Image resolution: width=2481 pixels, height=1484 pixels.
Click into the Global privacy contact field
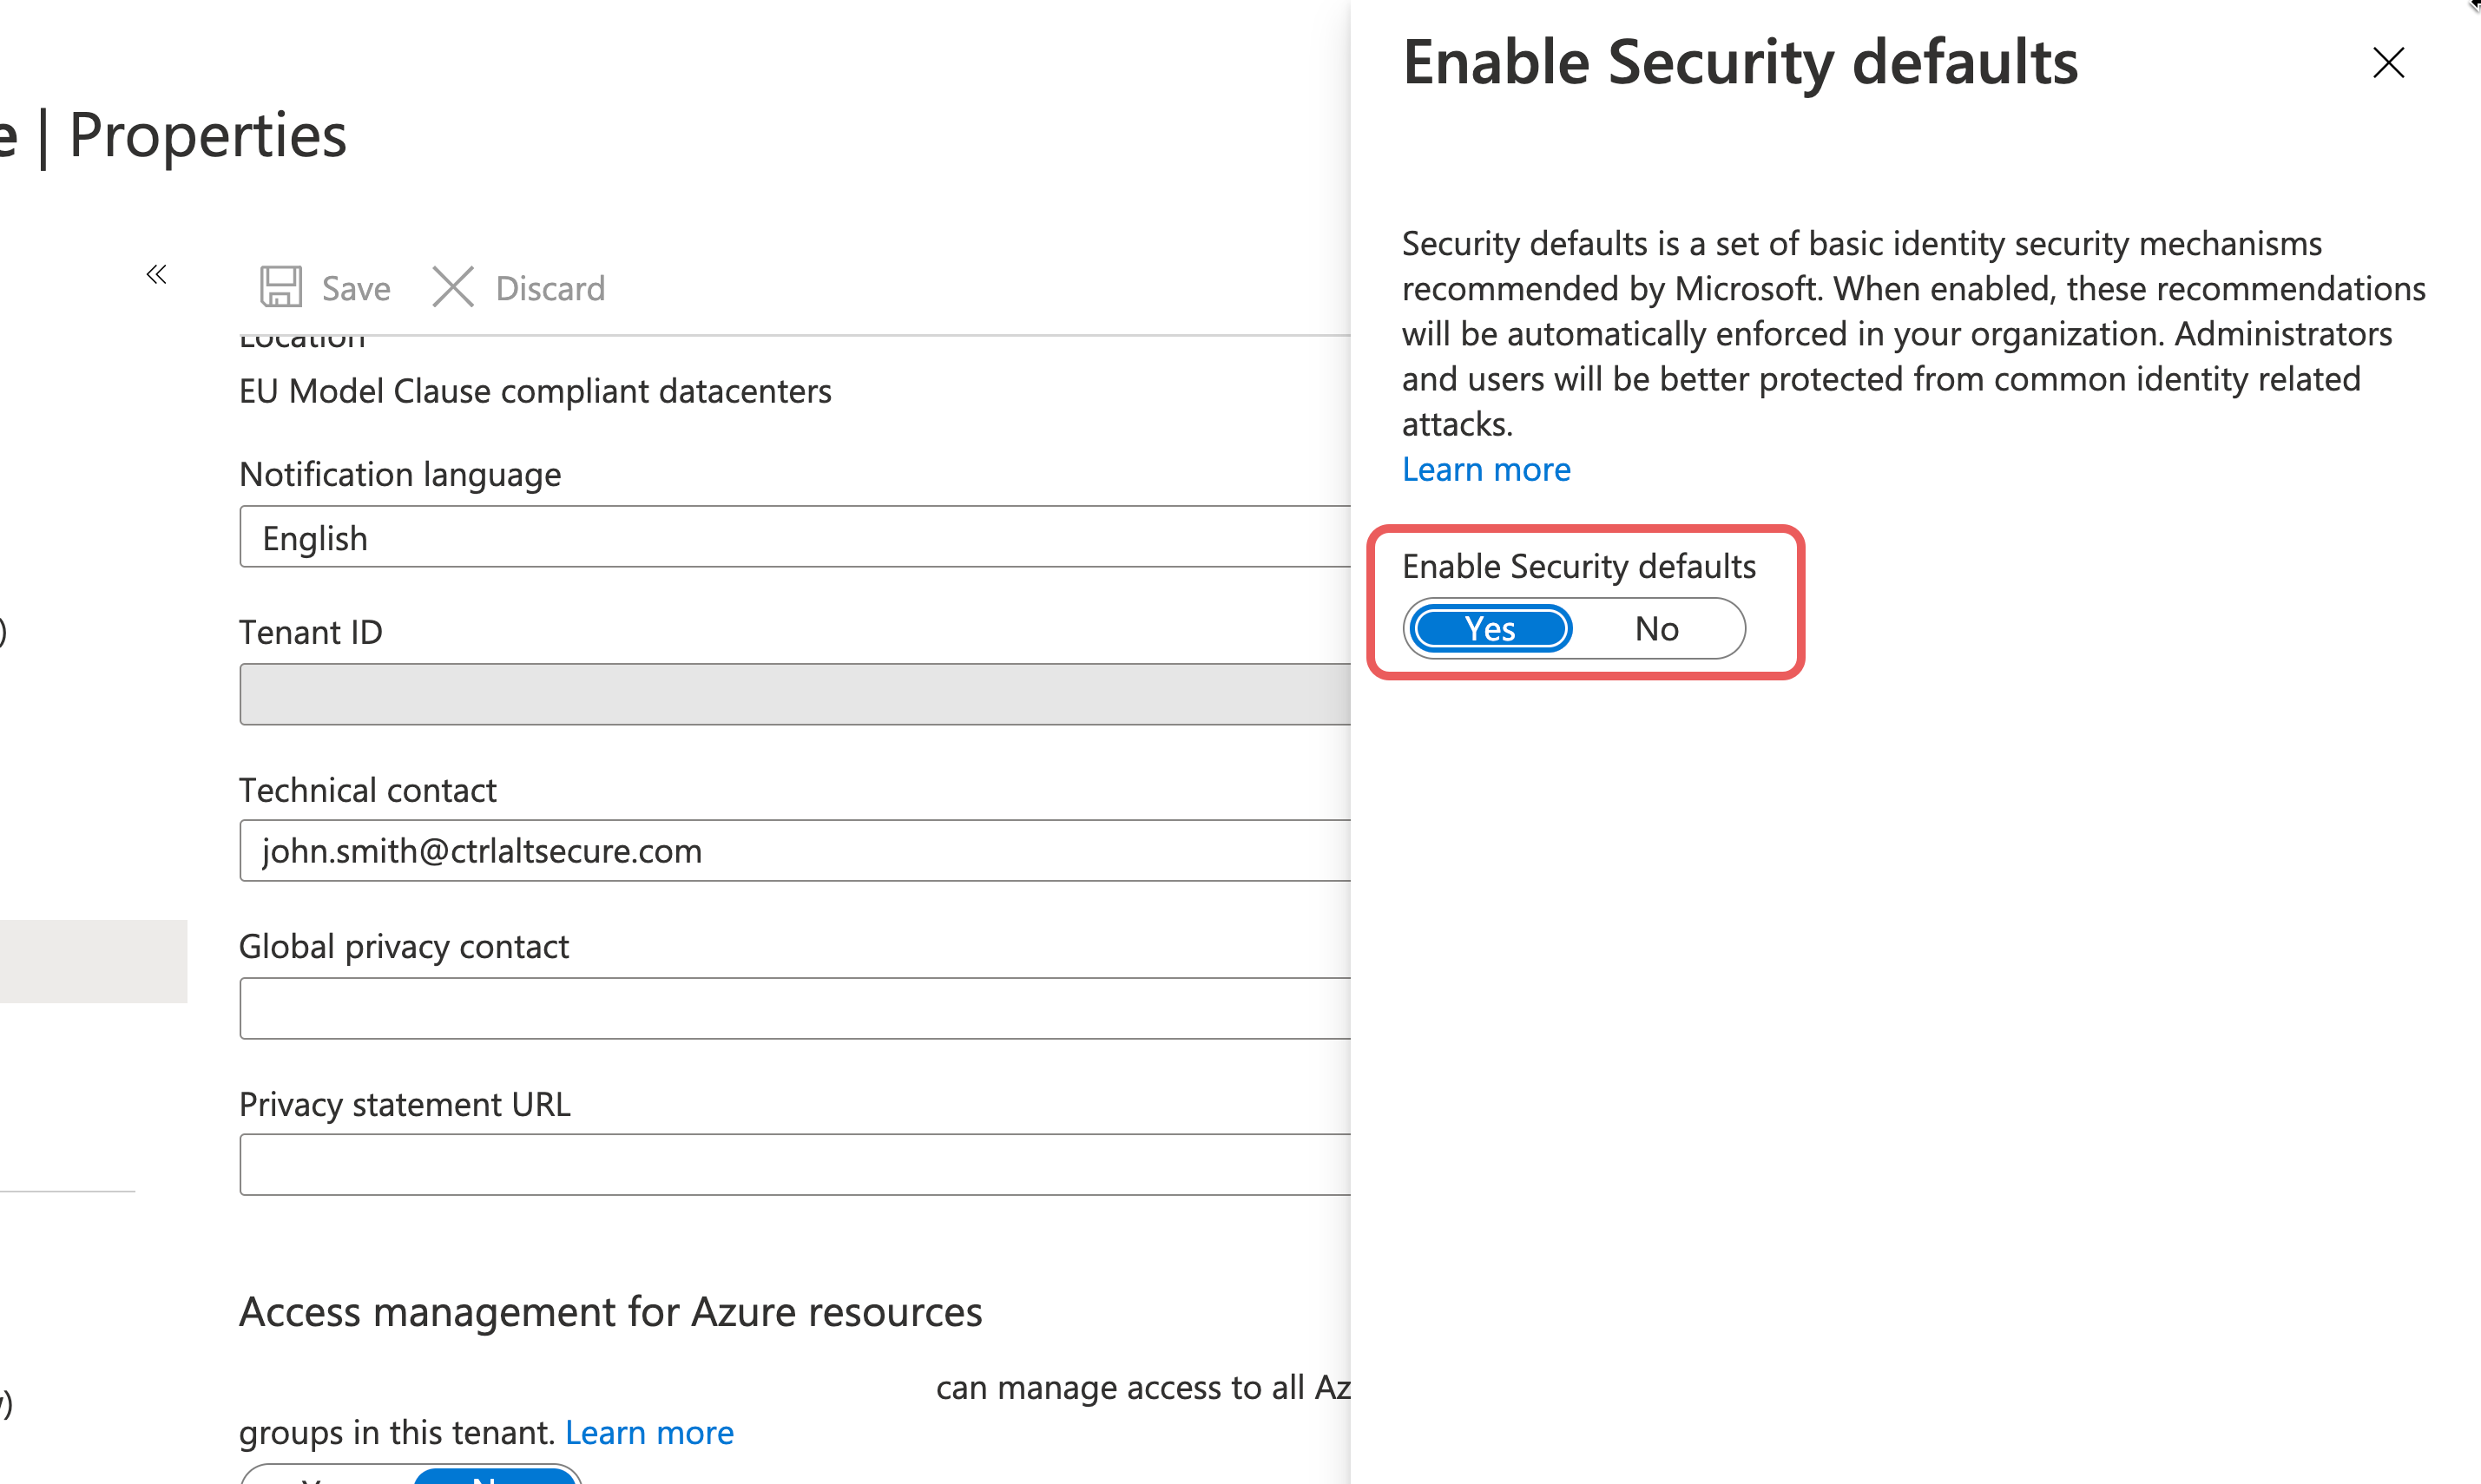pyautogui.click(x=795, y=1008)
